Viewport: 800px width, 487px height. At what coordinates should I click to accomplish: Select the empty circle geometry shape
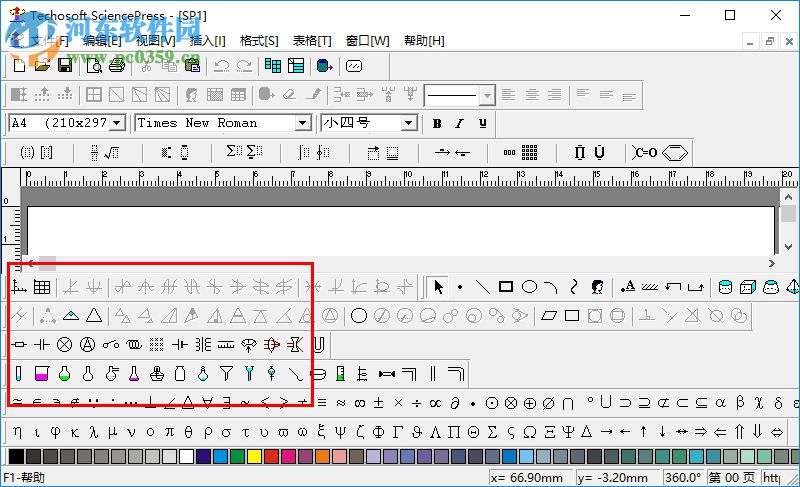(359, 316)
